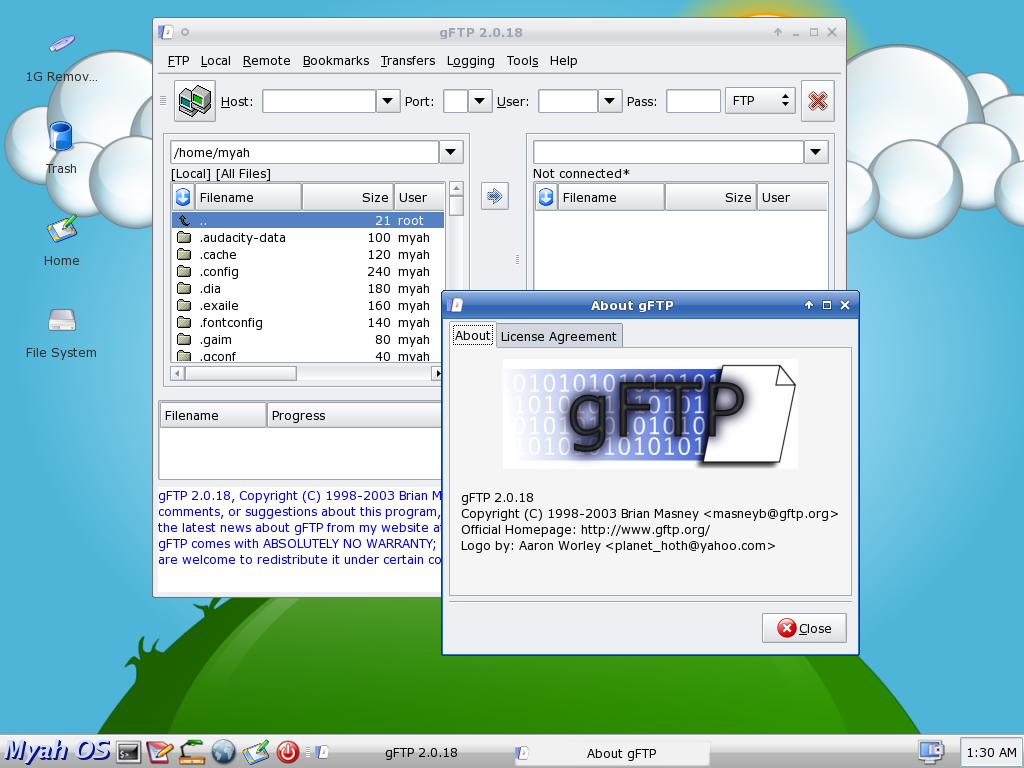Click the network drive icon in taskbar
1024x768 pixels.
[x=192, y=752]
